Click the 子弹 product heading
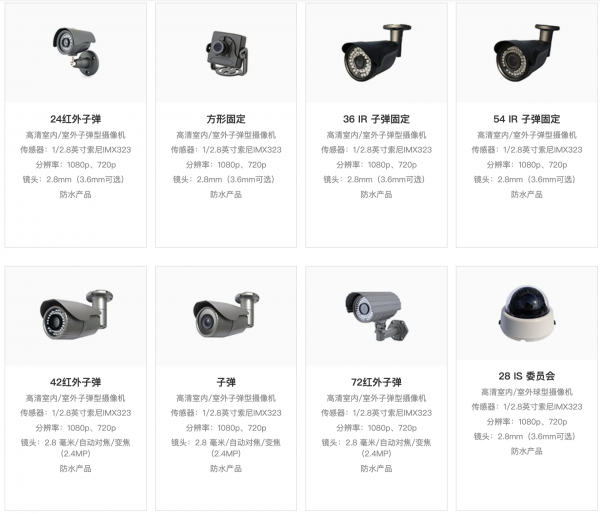This screenshot has height=514, width=600. click(x=226, y=382)
